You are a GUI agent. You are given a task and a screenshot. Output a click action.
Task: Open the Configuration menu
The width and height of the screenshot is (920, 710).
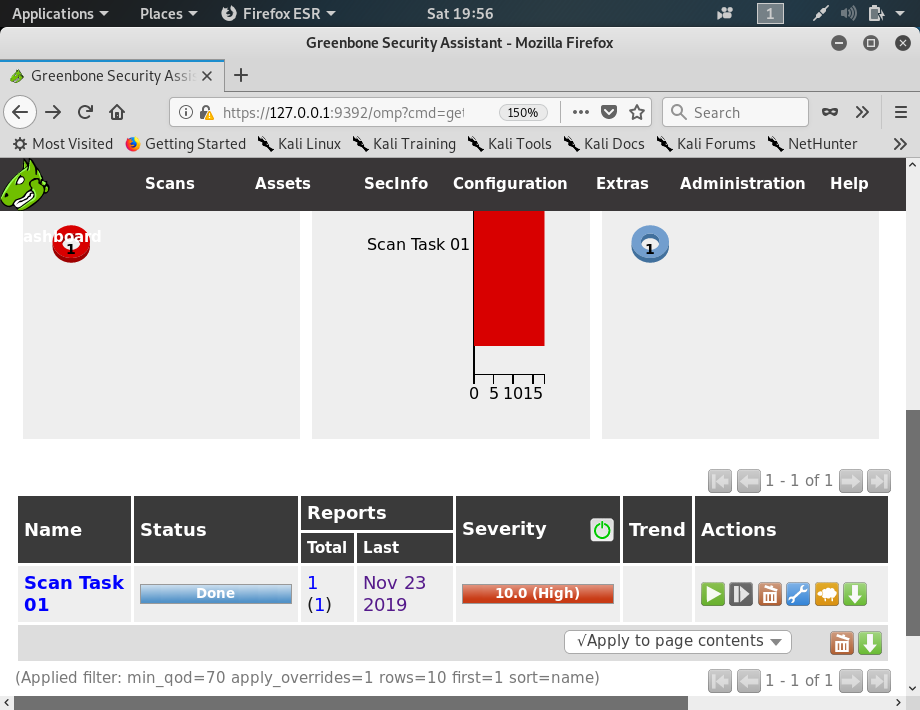coord(510,184)
